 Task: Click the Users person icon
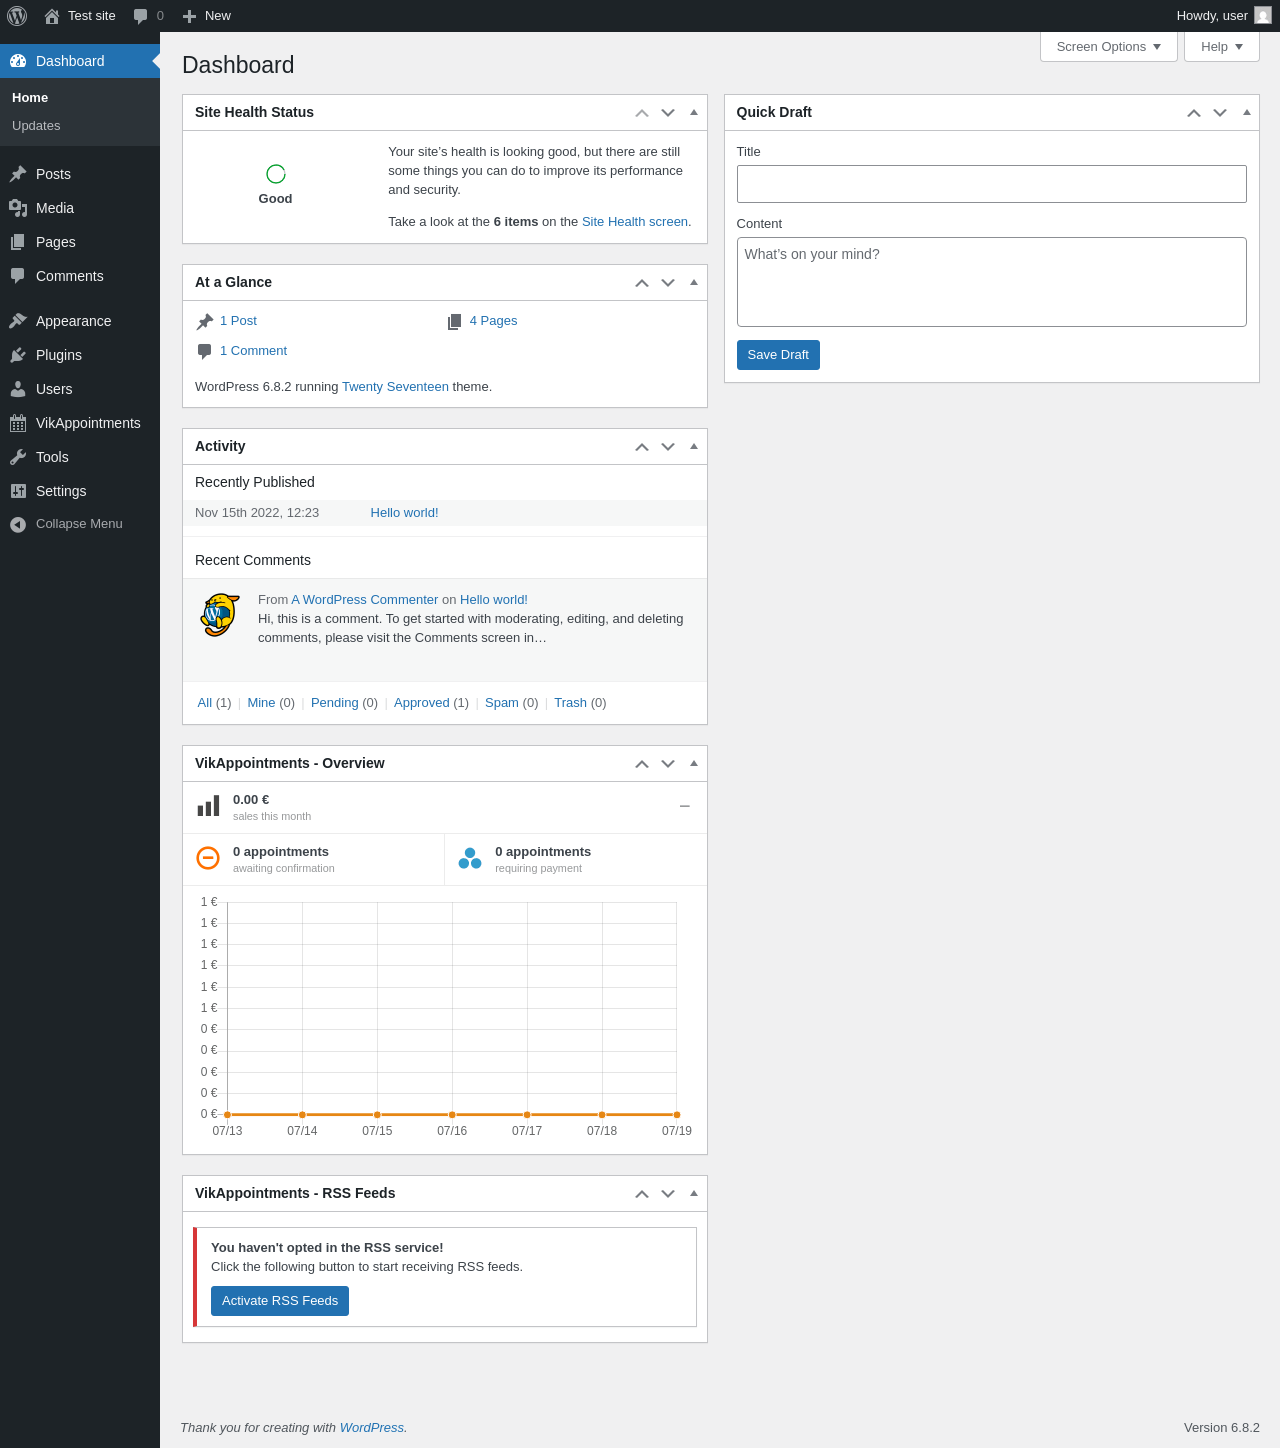(x=18, y=389)
